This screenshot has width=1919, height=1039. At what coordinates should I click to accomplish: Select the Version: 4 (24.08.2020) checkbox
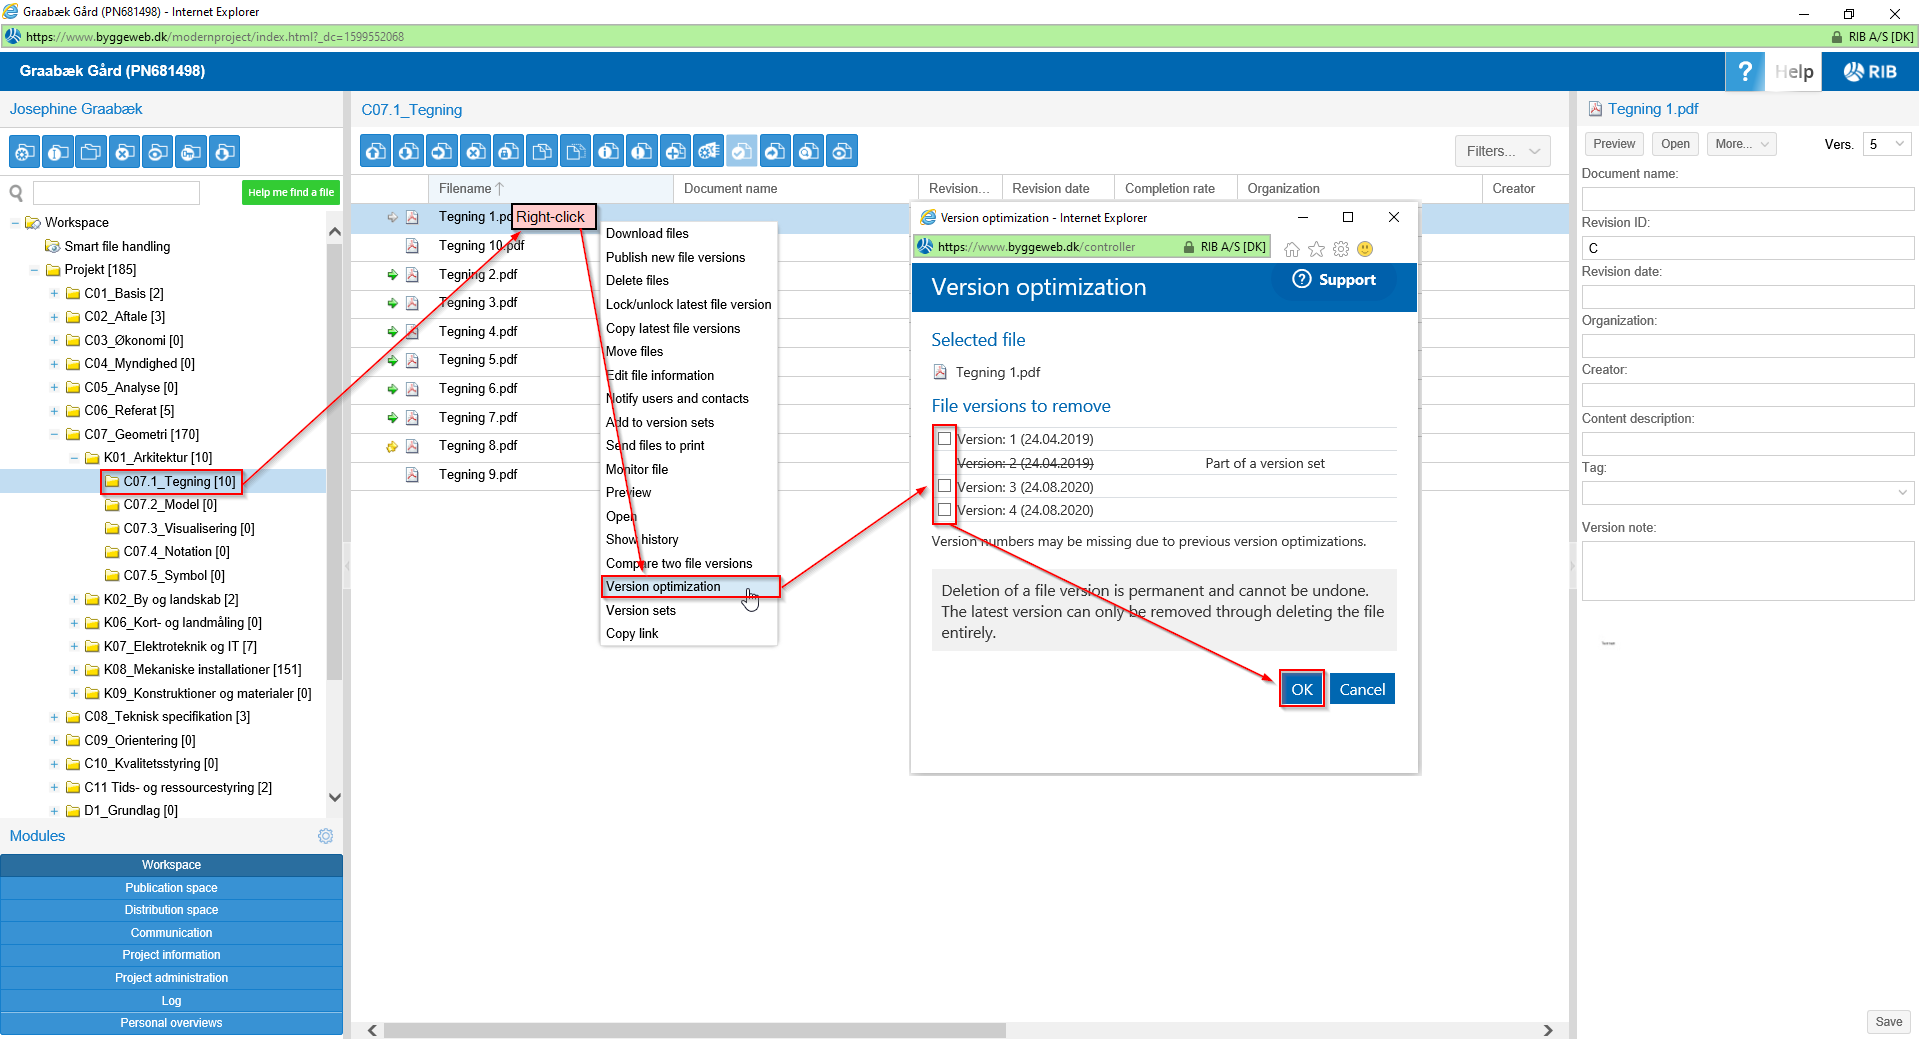click(x=944, y=510)
